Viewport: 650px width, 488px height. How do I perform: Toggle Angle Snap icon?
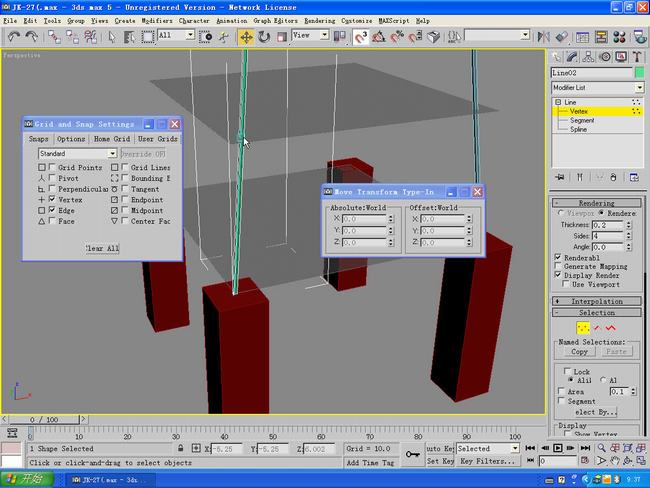pyautogui.click(x=378, y=37)
